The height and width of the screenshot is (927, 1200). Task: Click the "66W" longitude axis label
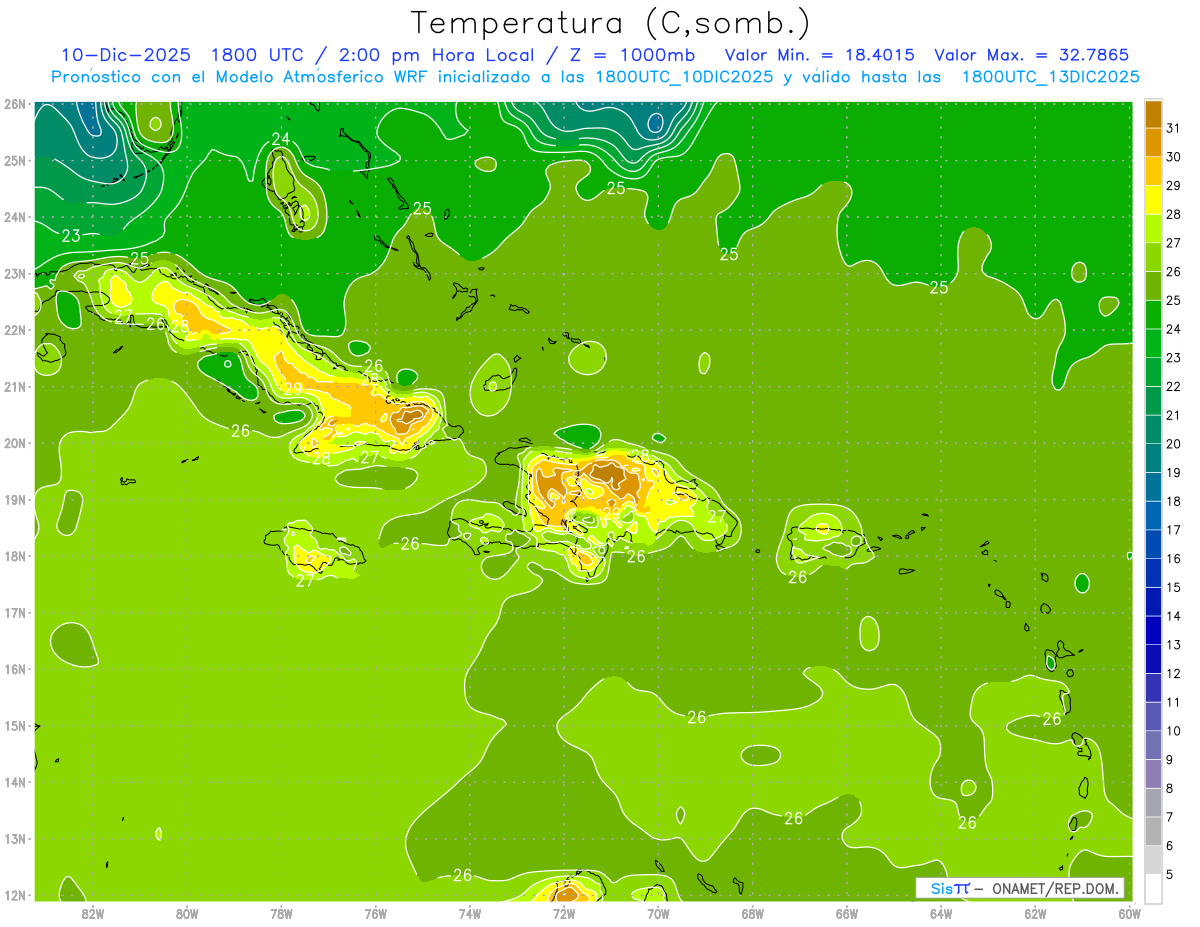[x=846, y=914]
